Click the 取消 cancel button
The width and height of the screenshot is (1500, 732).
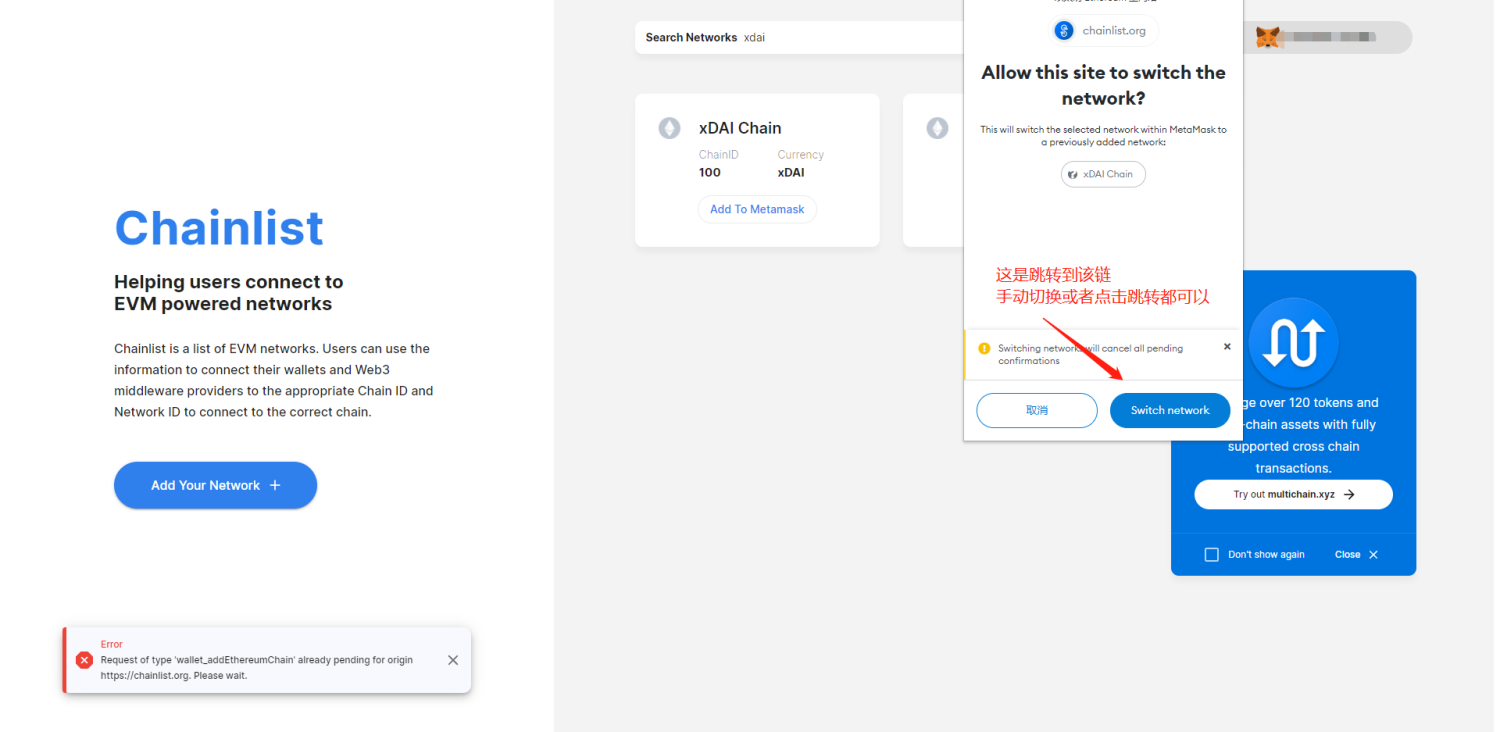pyautogui.click(x=1037, y=410)
